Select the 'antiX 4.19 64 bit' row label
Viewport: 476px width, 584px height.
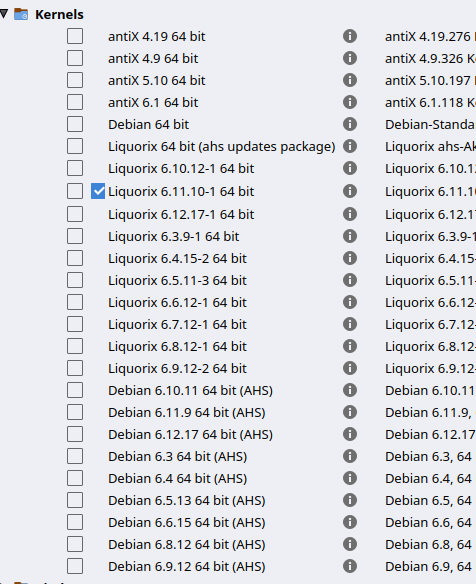tap(156, 36)
